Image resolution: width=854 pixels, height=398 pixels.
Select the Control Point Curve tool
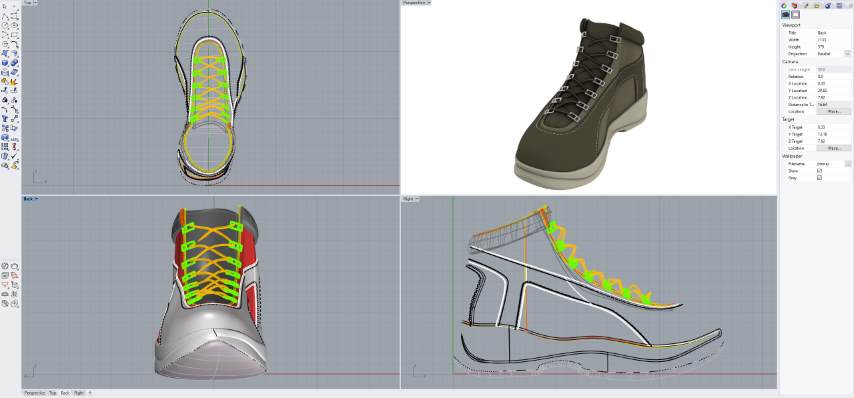click(x=15, y=16)
